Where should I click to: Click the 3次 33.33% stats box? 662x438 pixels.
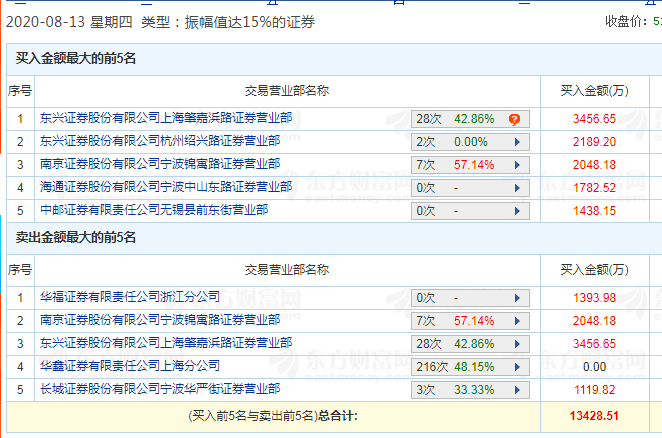[470, 390]
